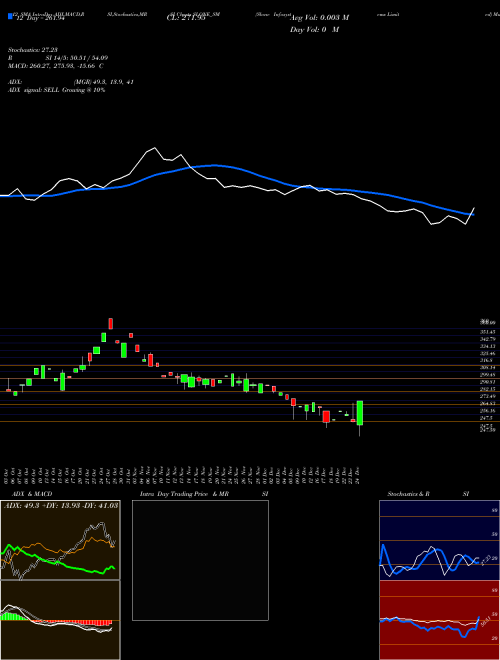Viewport: 500px width, 660px height.
Task: Click the large red candle on 17 Dec
Action: tap(326, 417)
